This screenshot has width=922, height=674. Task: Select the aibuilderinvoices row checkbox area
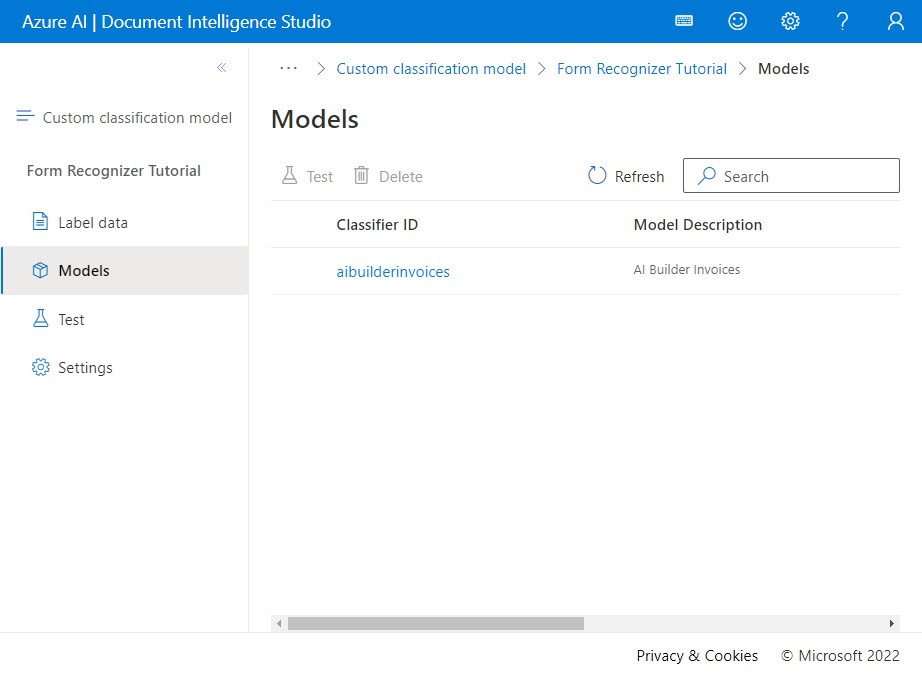[303, 271]
